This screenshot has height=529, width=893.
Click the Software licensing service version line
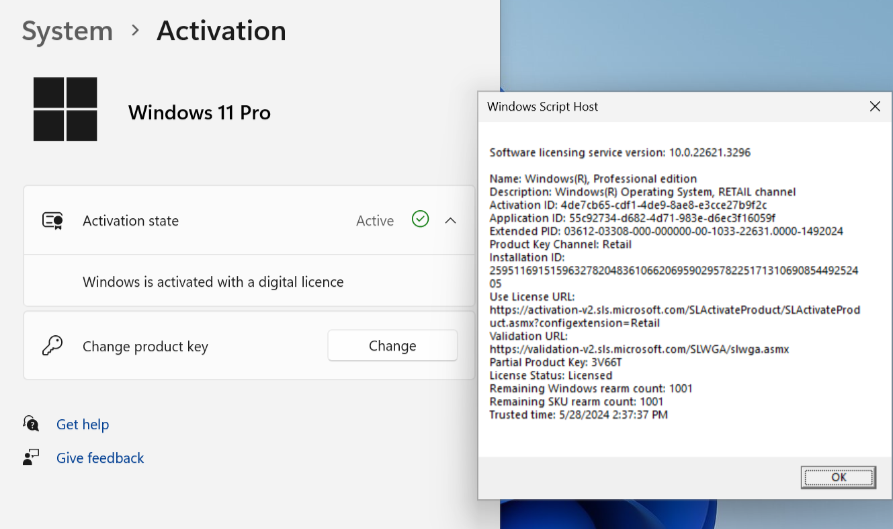[620, 153]
